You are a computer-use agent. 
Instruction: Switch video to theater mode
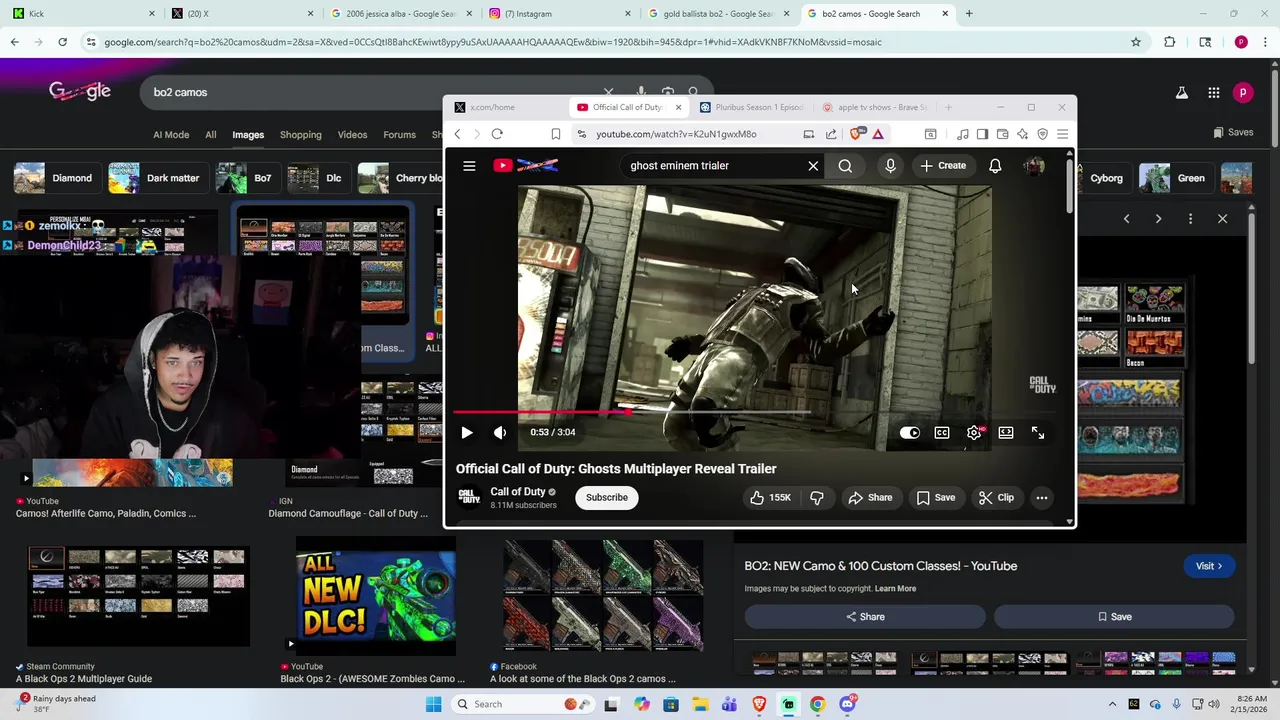pyautogui.click(x=1006, y=433)
